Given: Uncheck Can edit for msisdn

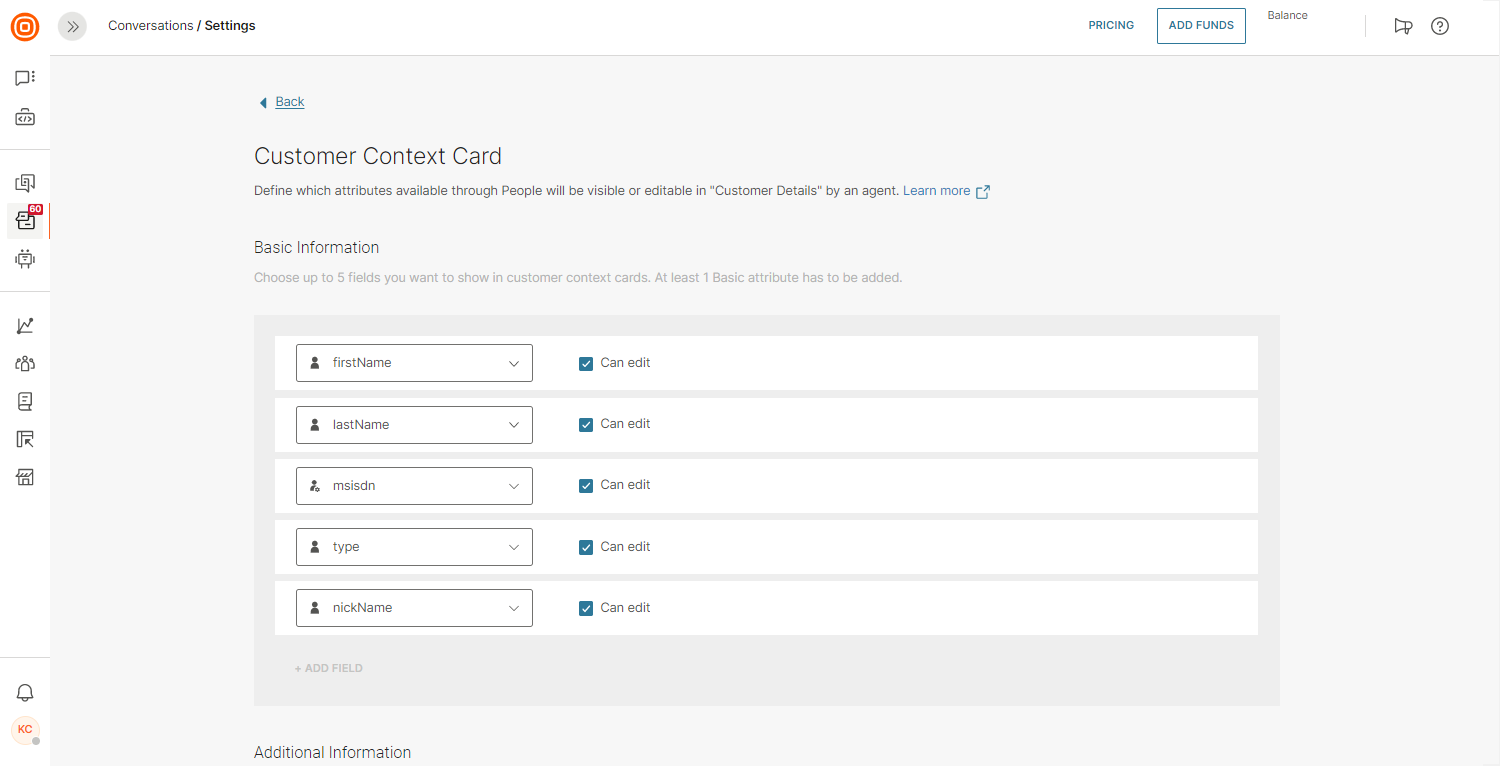Looking at the screenshot, I should 586,486.
